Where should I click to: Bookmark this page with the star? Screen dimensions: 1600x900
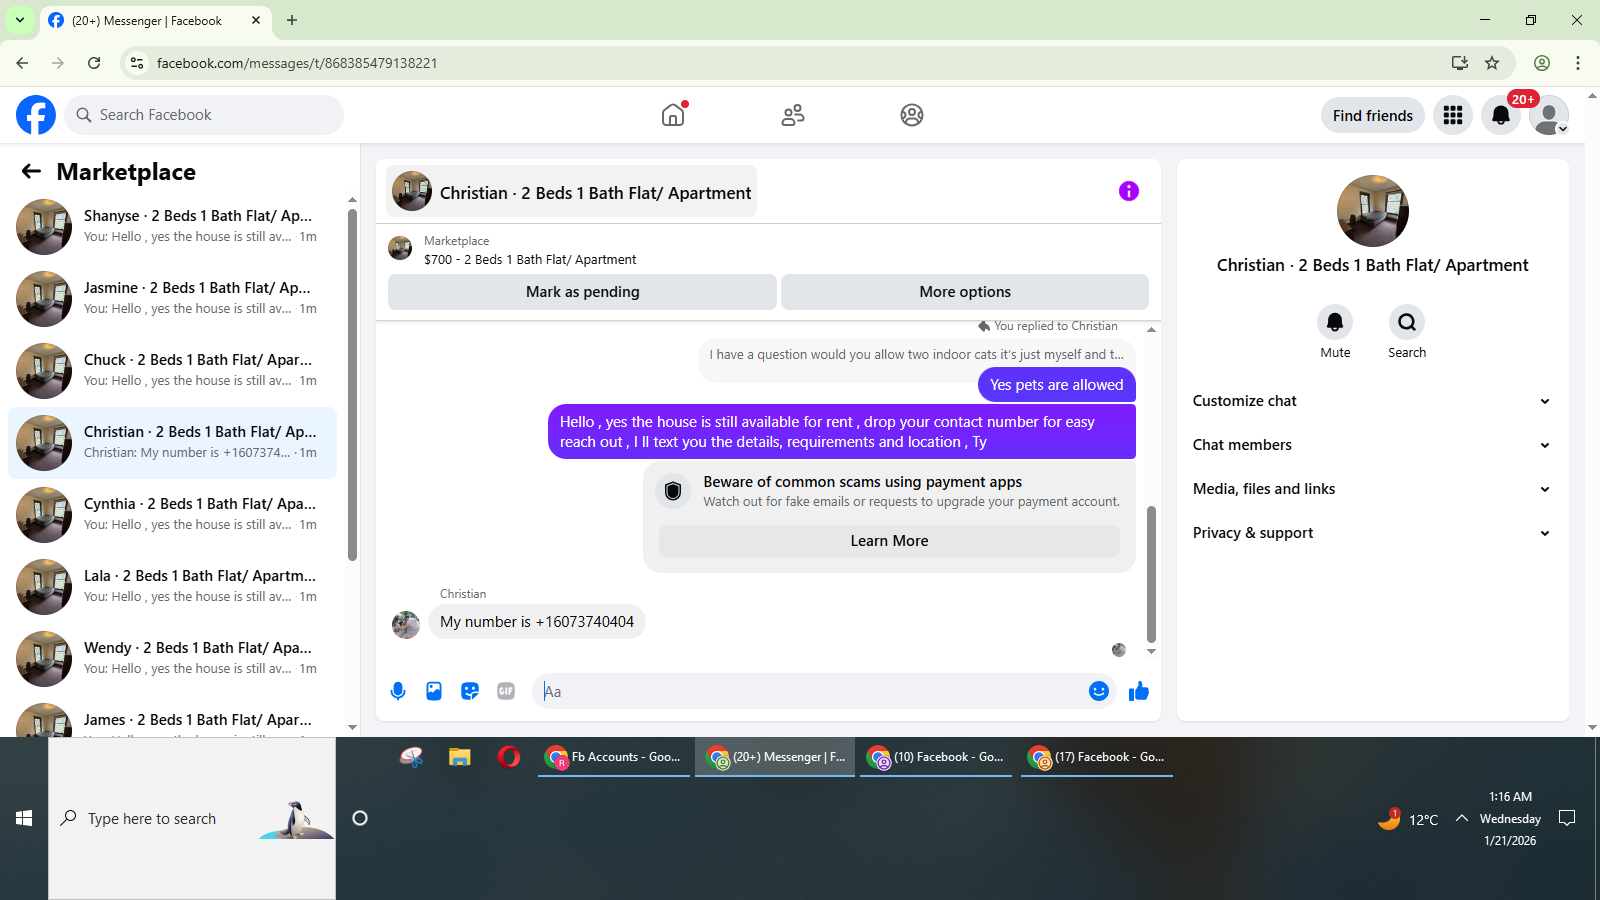1492,63
